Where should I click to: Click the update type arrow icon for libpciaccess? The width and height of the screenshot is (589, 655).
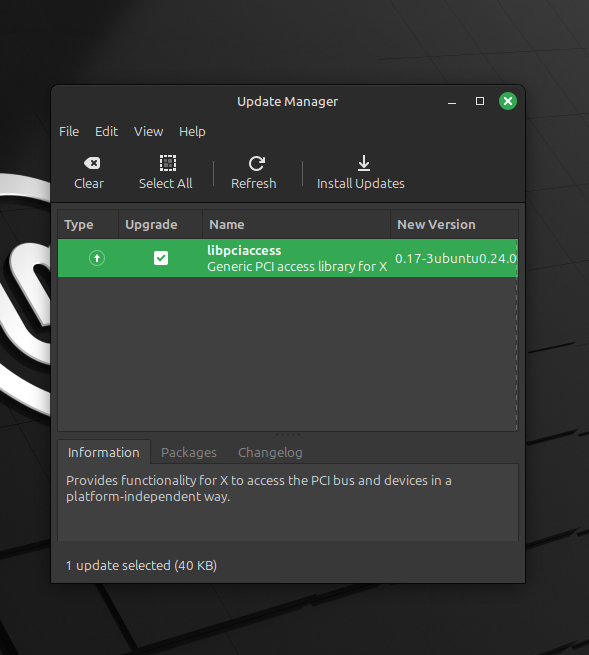[x=97, y=258]
